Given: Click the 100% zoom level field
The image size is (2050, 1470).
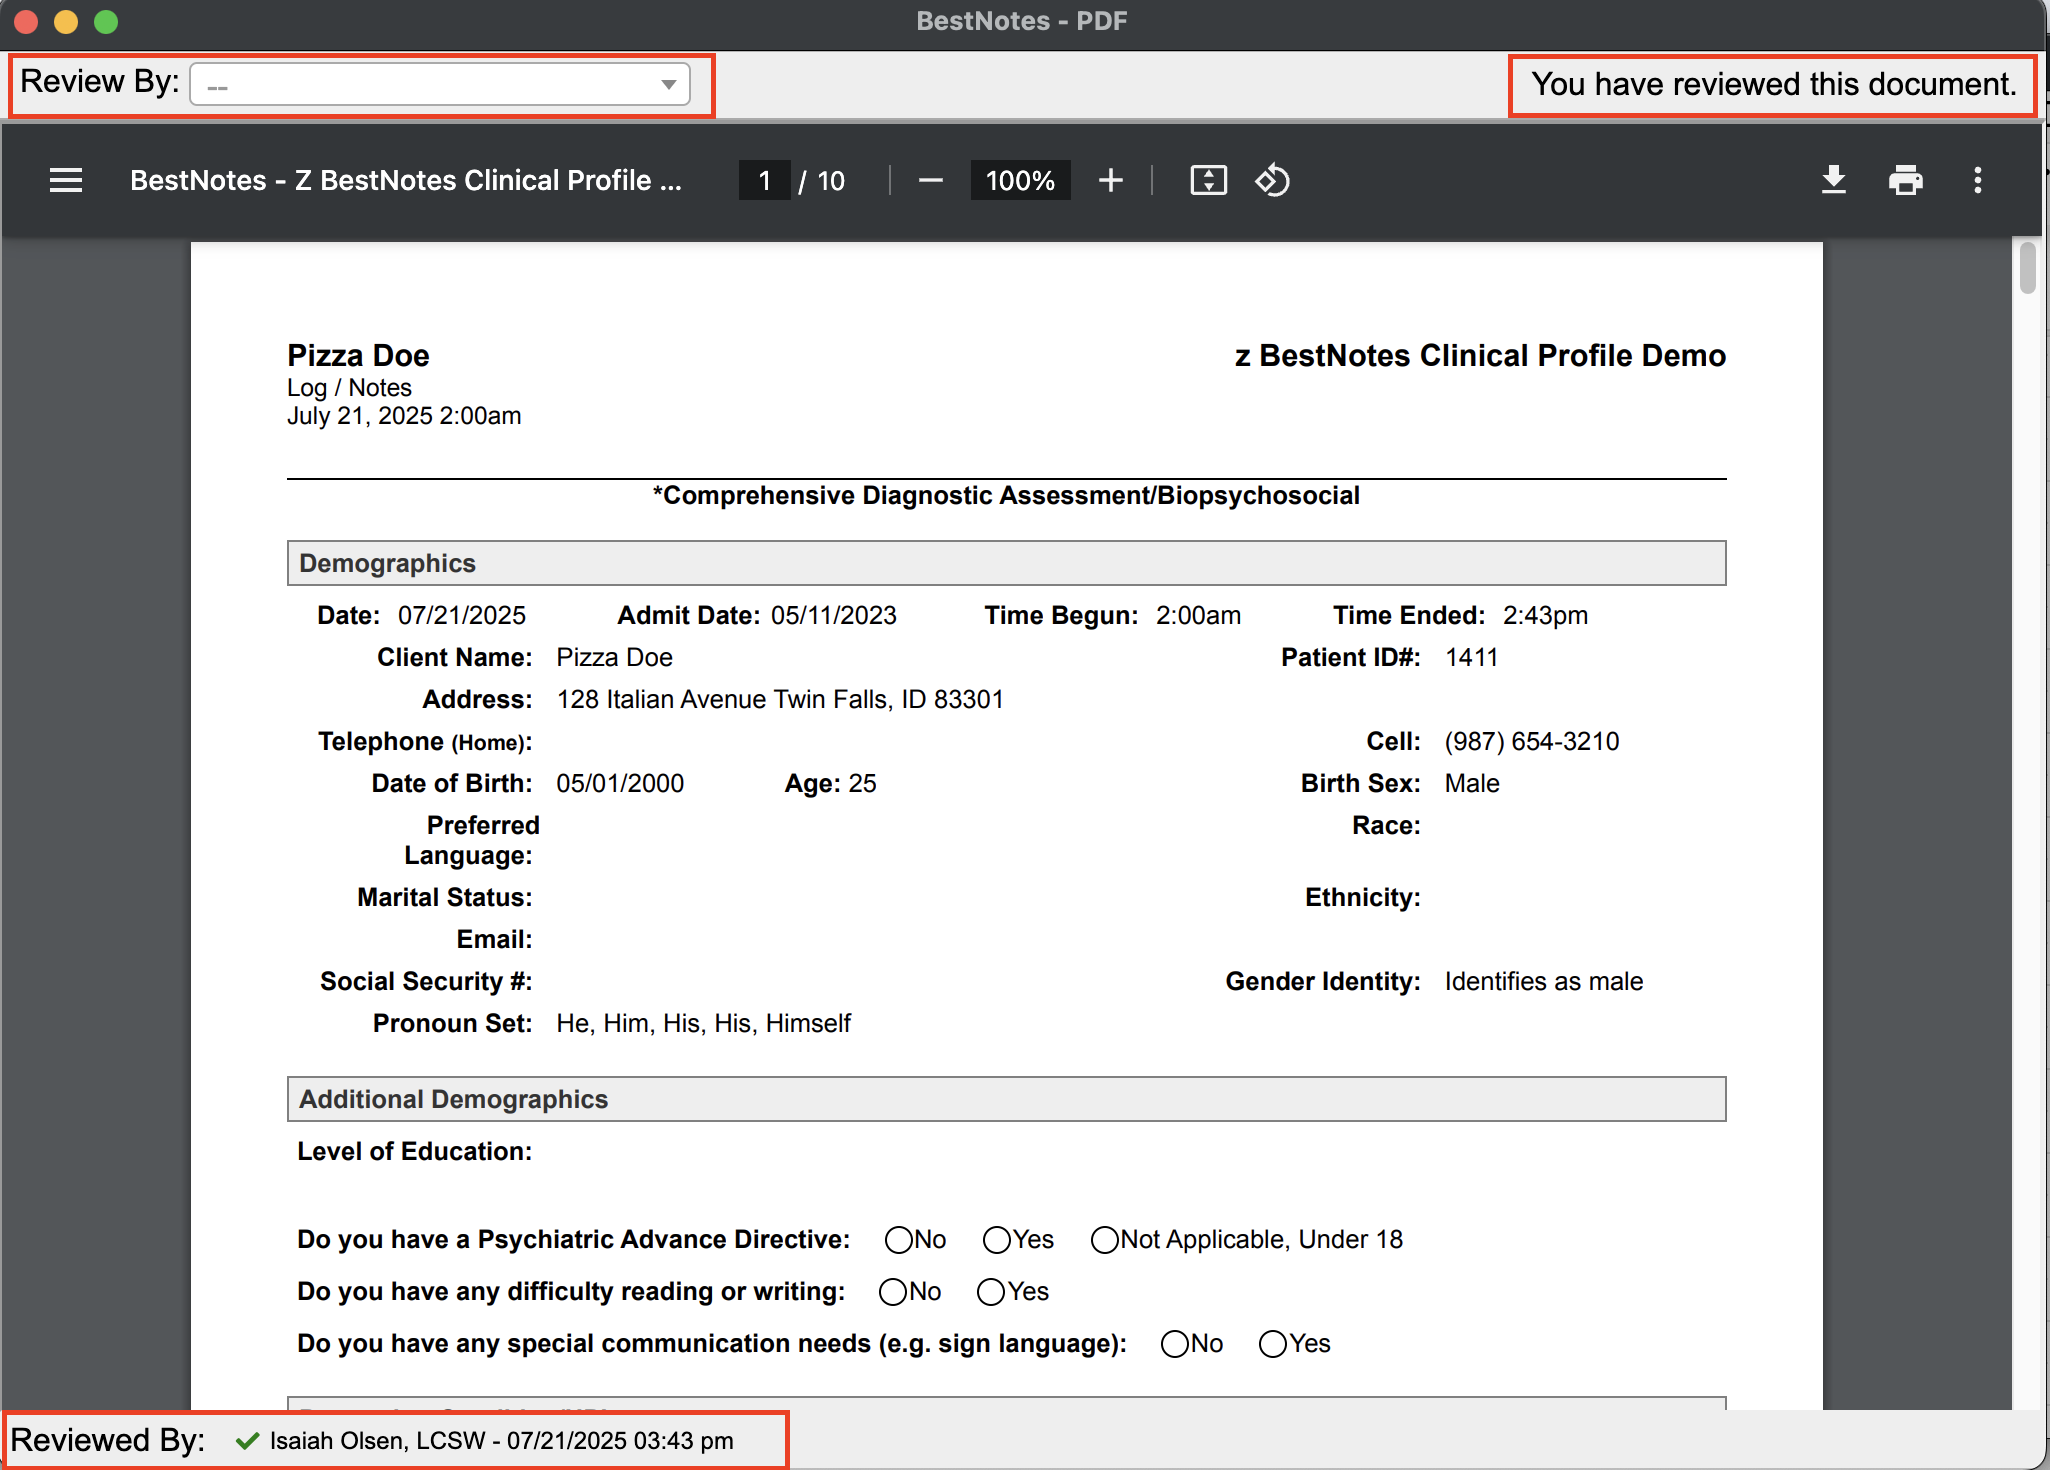Looking at the screenshot, I should pos(1020,180).
